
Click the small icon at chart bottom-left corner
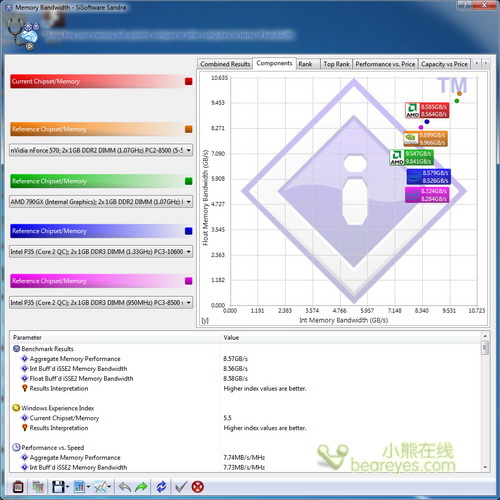(205, 320)
